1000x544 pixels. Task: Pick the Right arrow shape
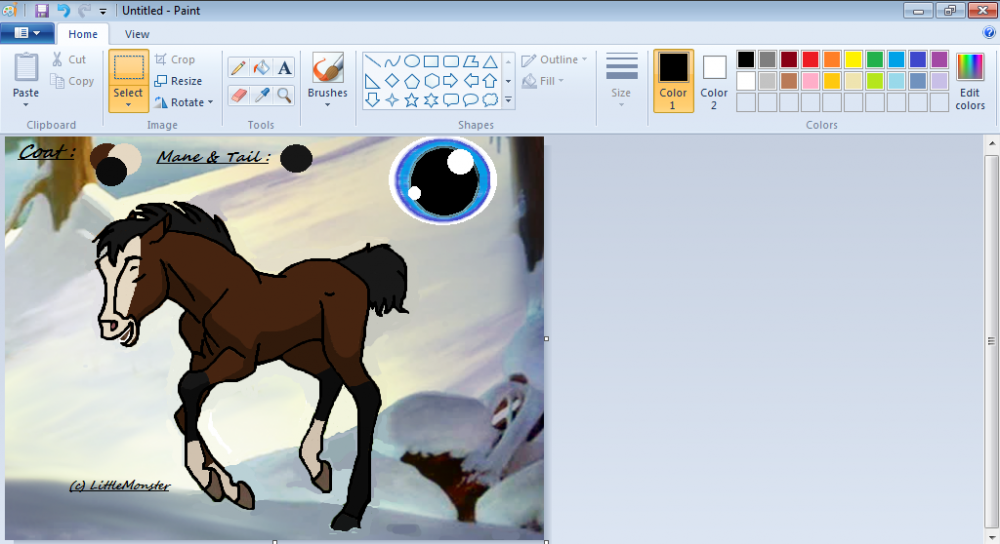(x=451, y=81)
